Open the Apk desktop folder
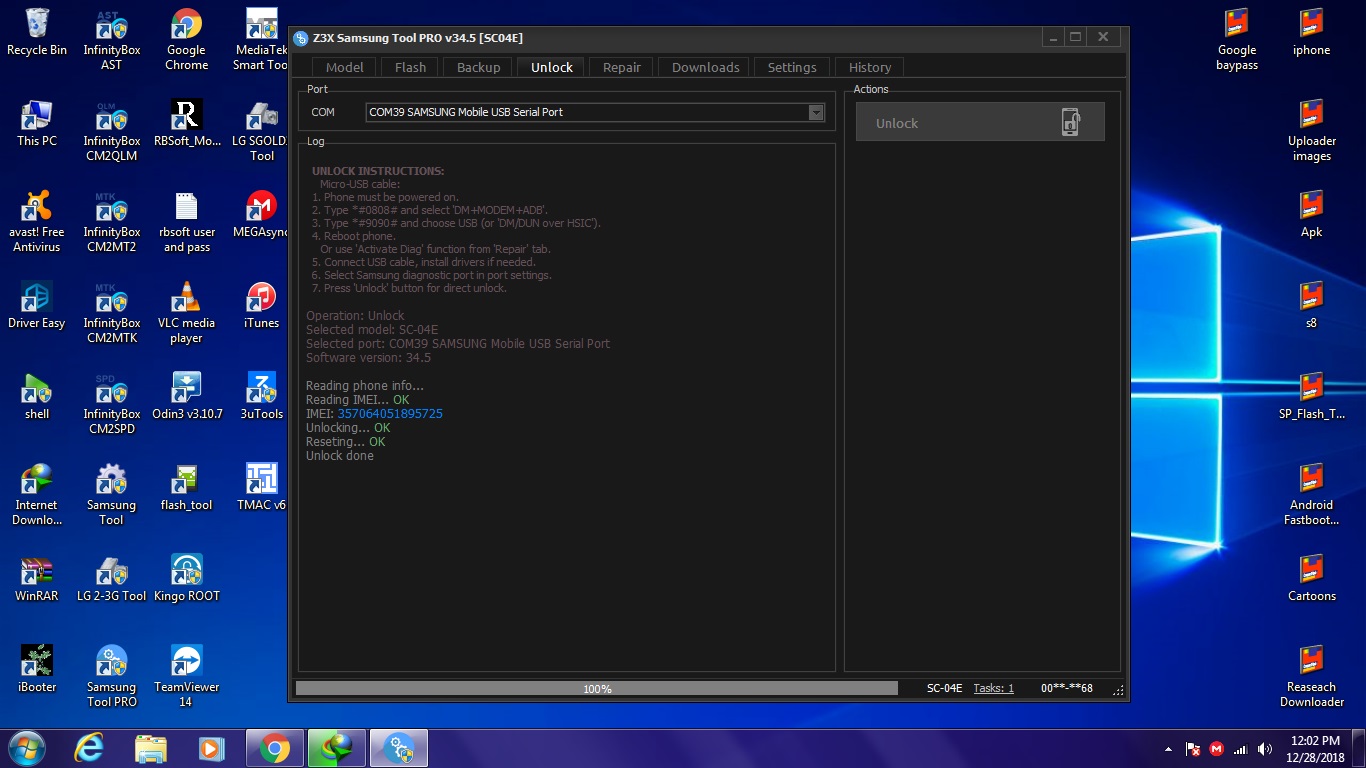 [x=1311, y=215]
